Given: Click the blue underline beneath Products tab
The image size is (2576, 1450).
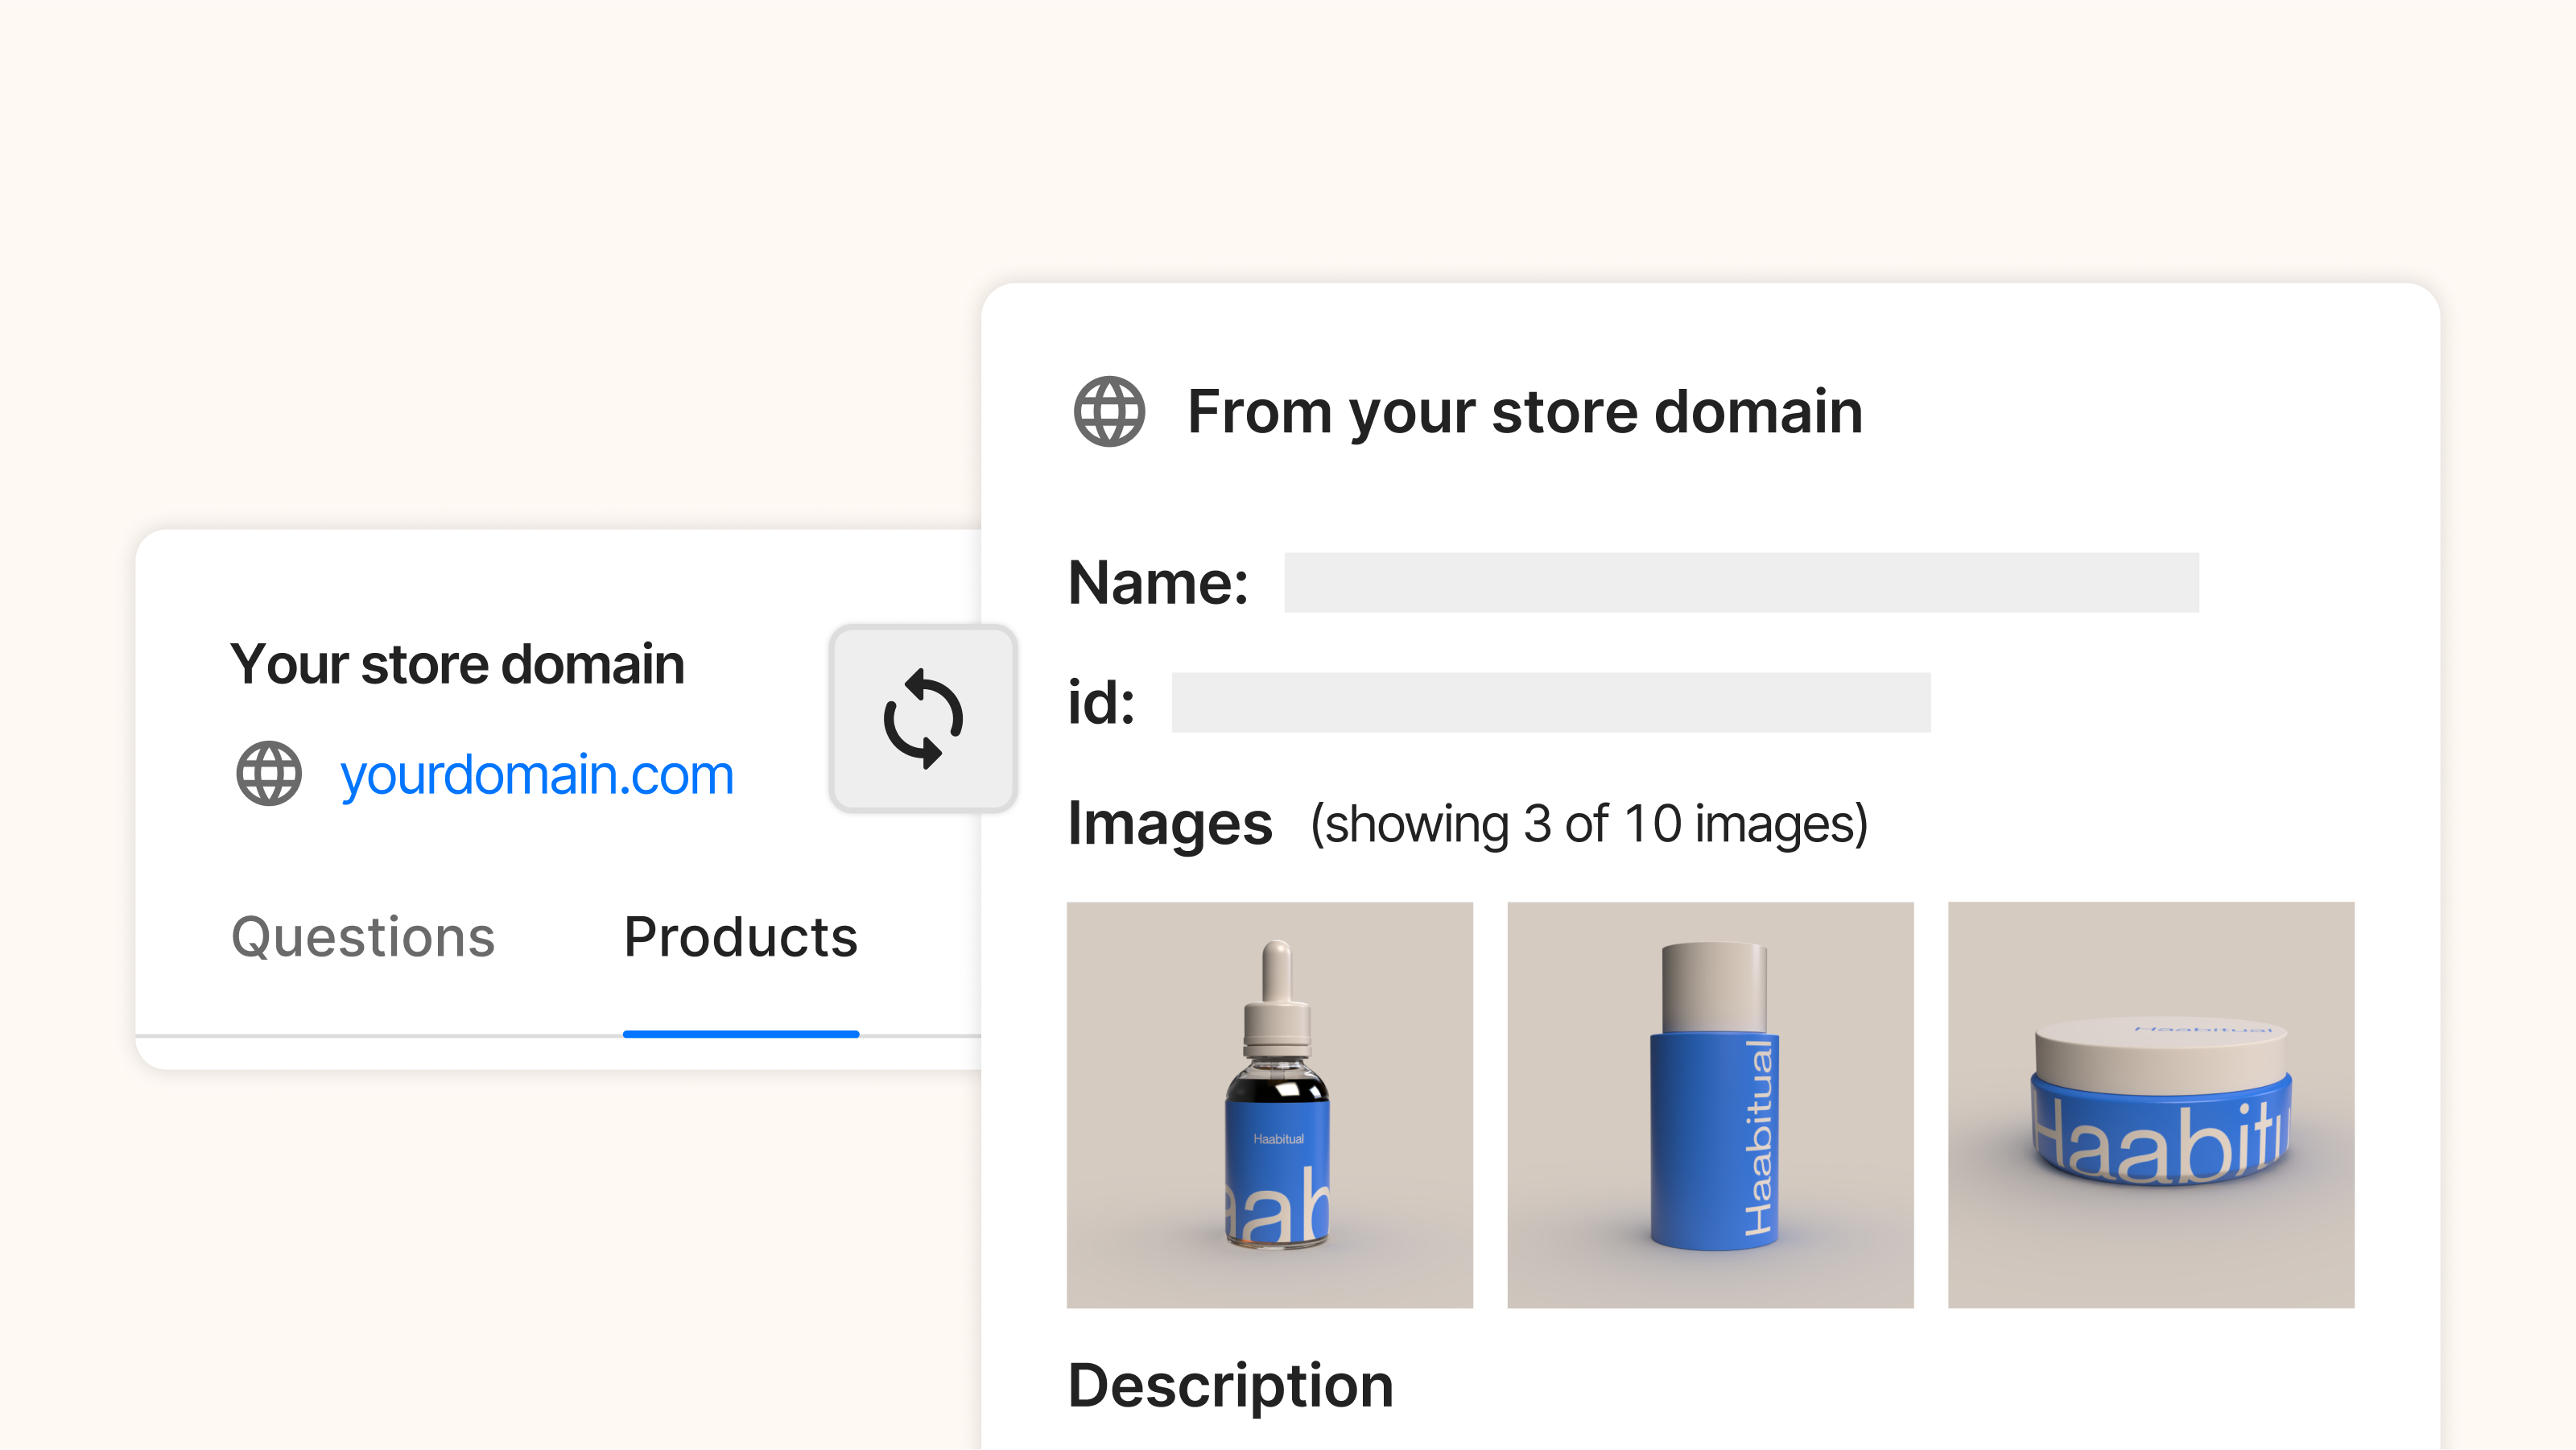Looking at the screenshot, I should pyautogui.click(x=740, y=1033).
